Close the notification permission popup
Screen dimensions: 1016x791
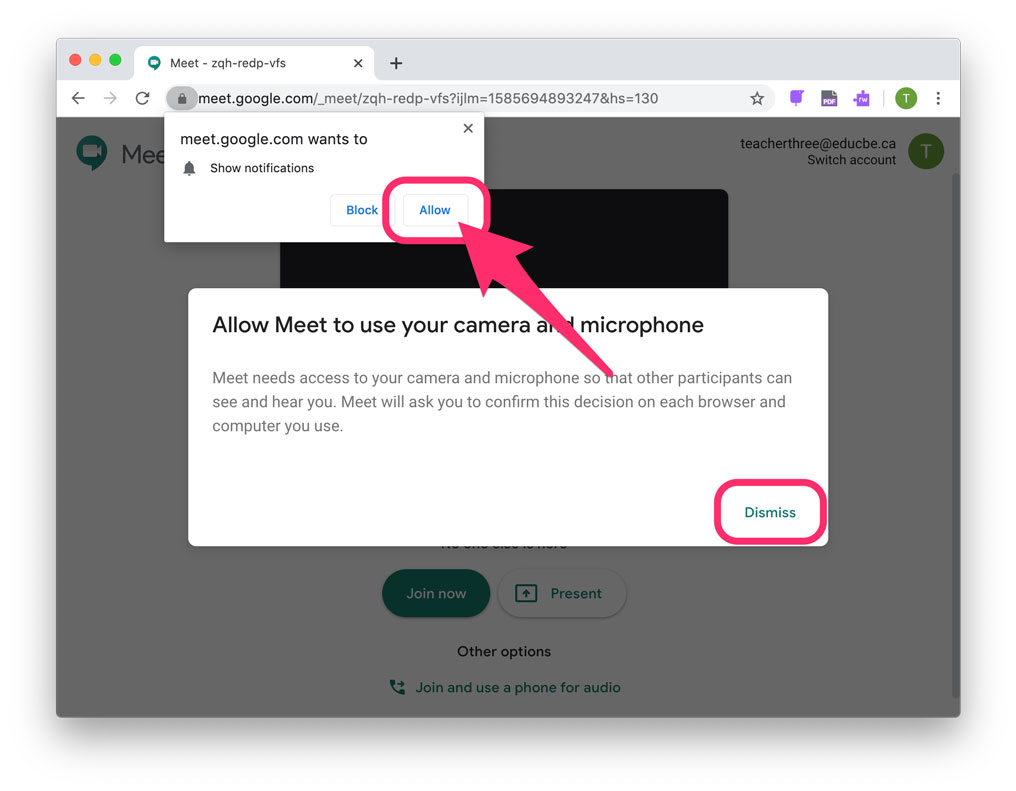tap(468, 128)
